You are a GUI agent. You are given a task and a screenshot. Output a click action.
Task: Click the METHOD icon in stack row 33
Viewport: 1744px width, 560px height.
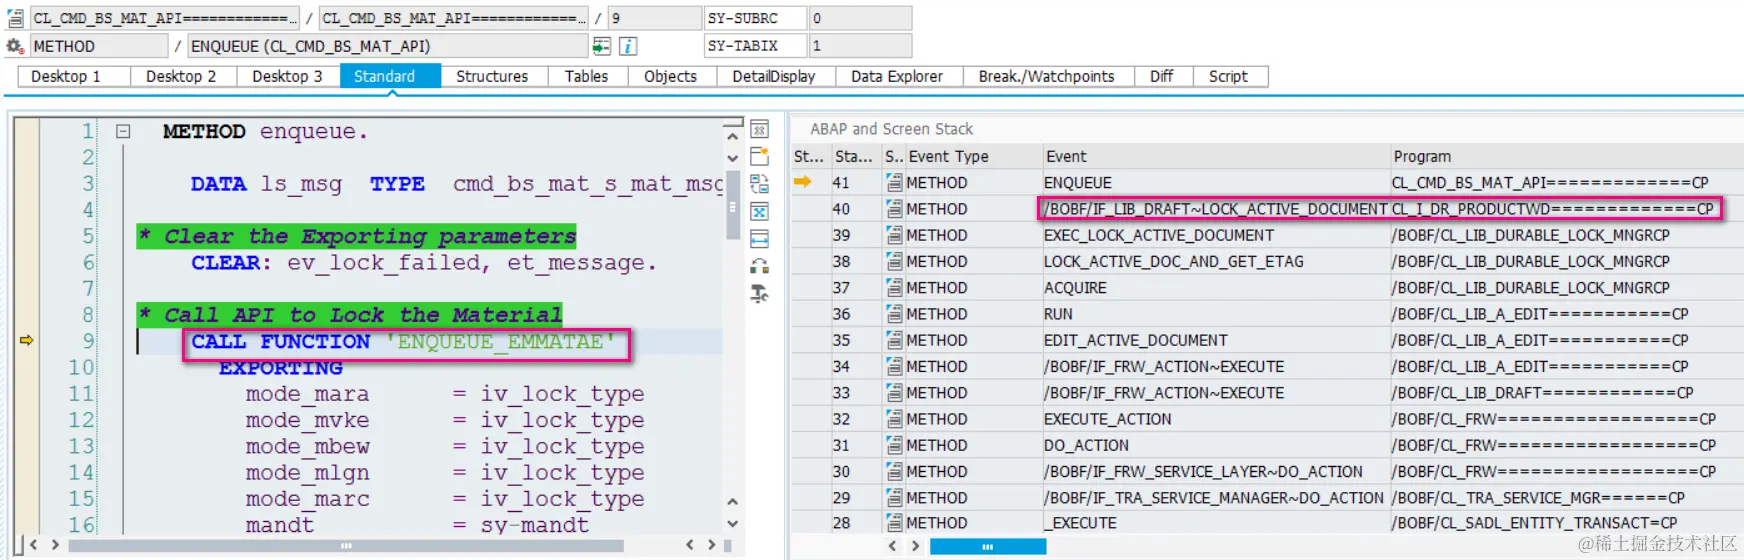[x=894, y=393]
